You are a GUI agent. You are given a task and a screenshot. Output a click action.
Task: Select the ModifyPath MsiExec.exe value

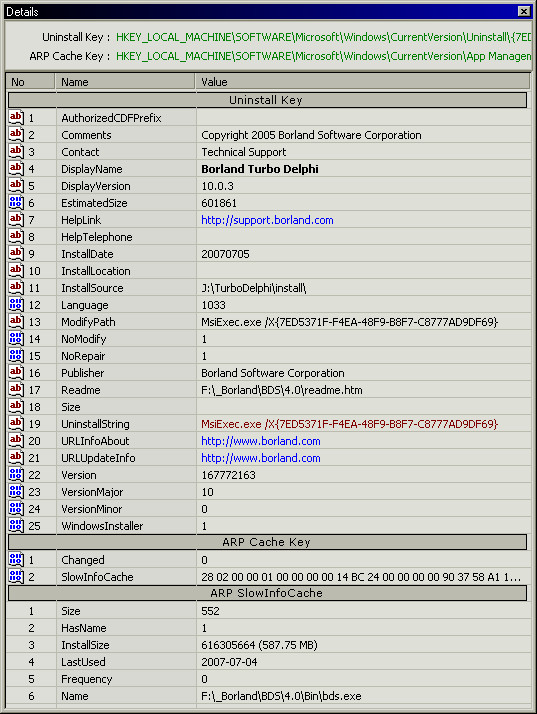[349, 322]
